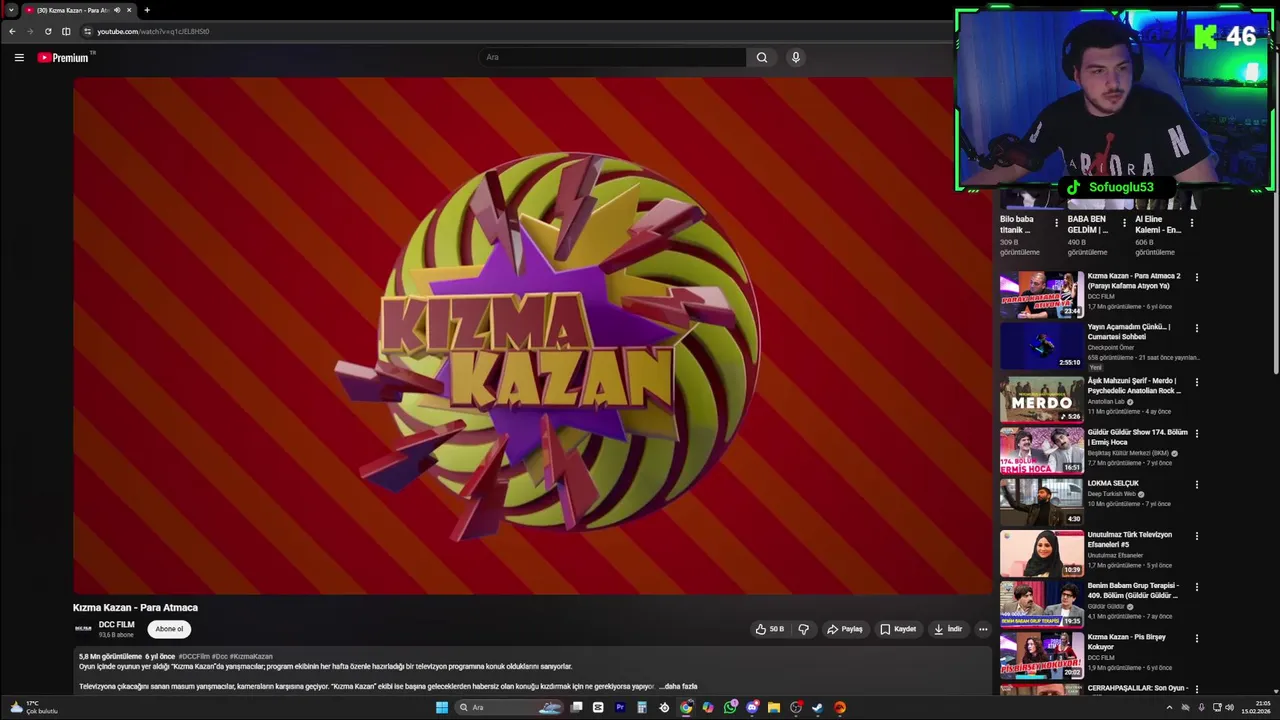Image resolution: width=1280 pixels, height=720 pixels.
Task: Click the Paylaş share button
Action: 845,629
